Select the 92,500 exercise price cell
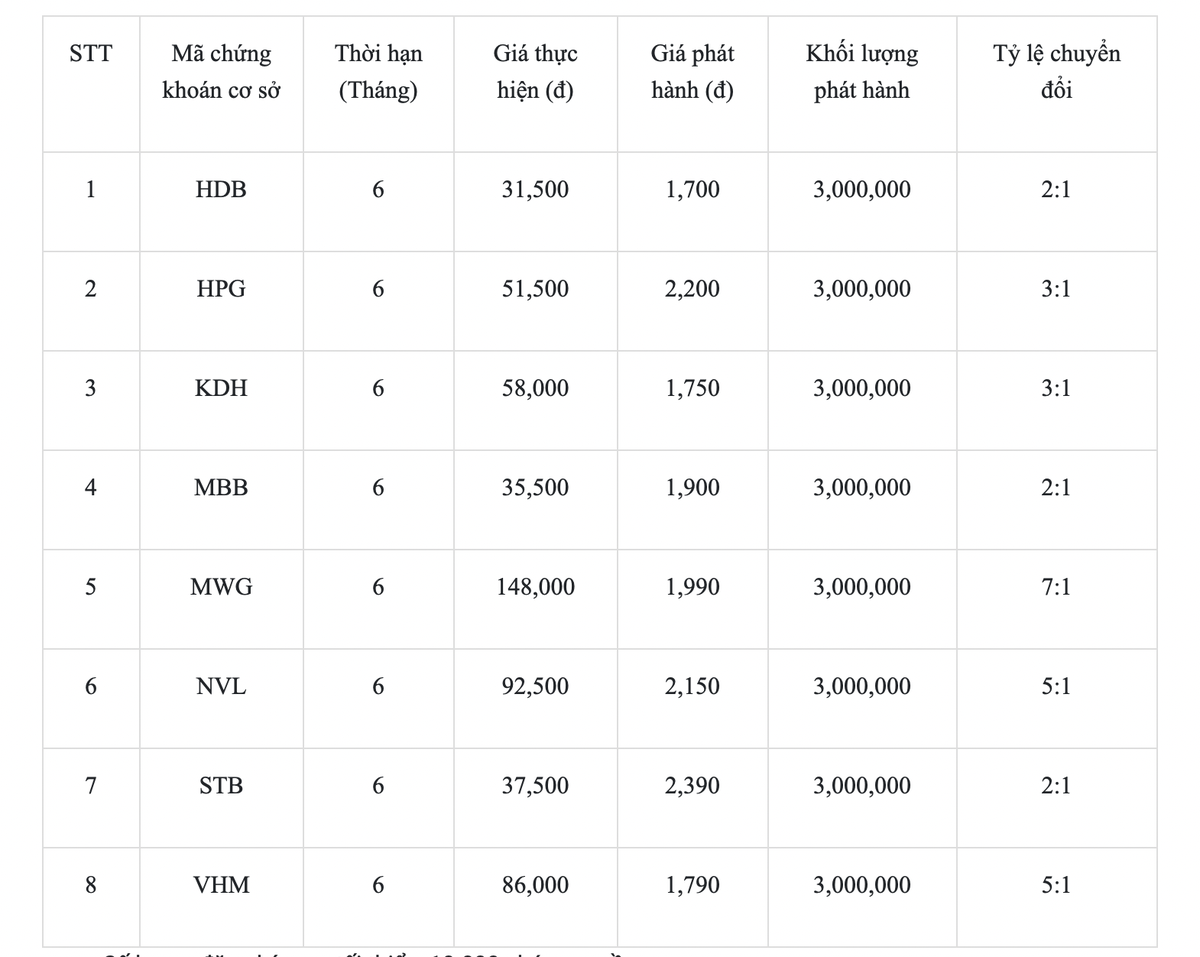Image resolution: width=1200 pixels, height=957 pixels. tap(535, 687)
